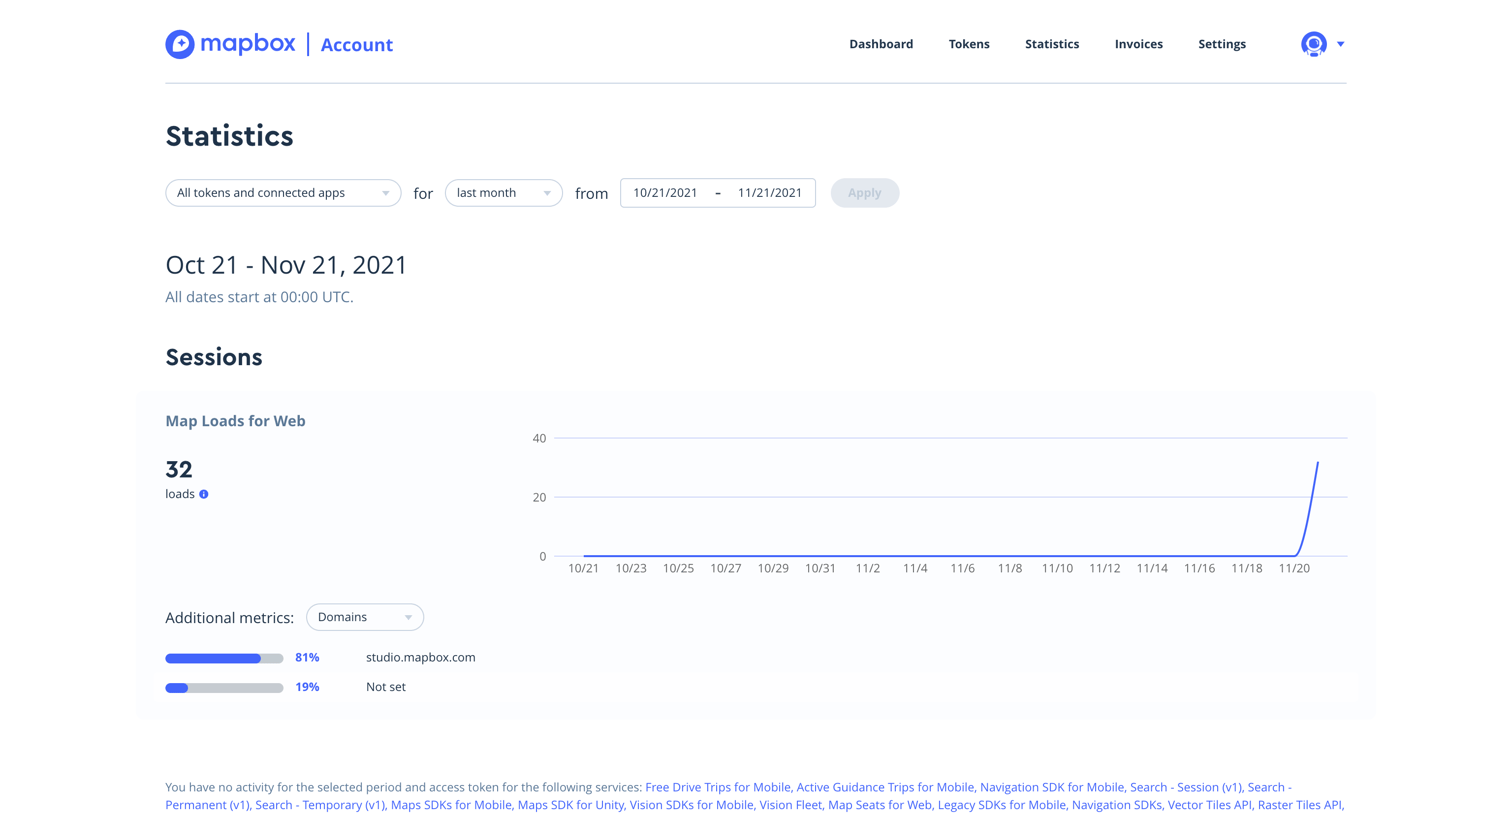Go to the Dashboard page
The height and width of the screenshot is (814, 1512).
(x=881, y=44)
